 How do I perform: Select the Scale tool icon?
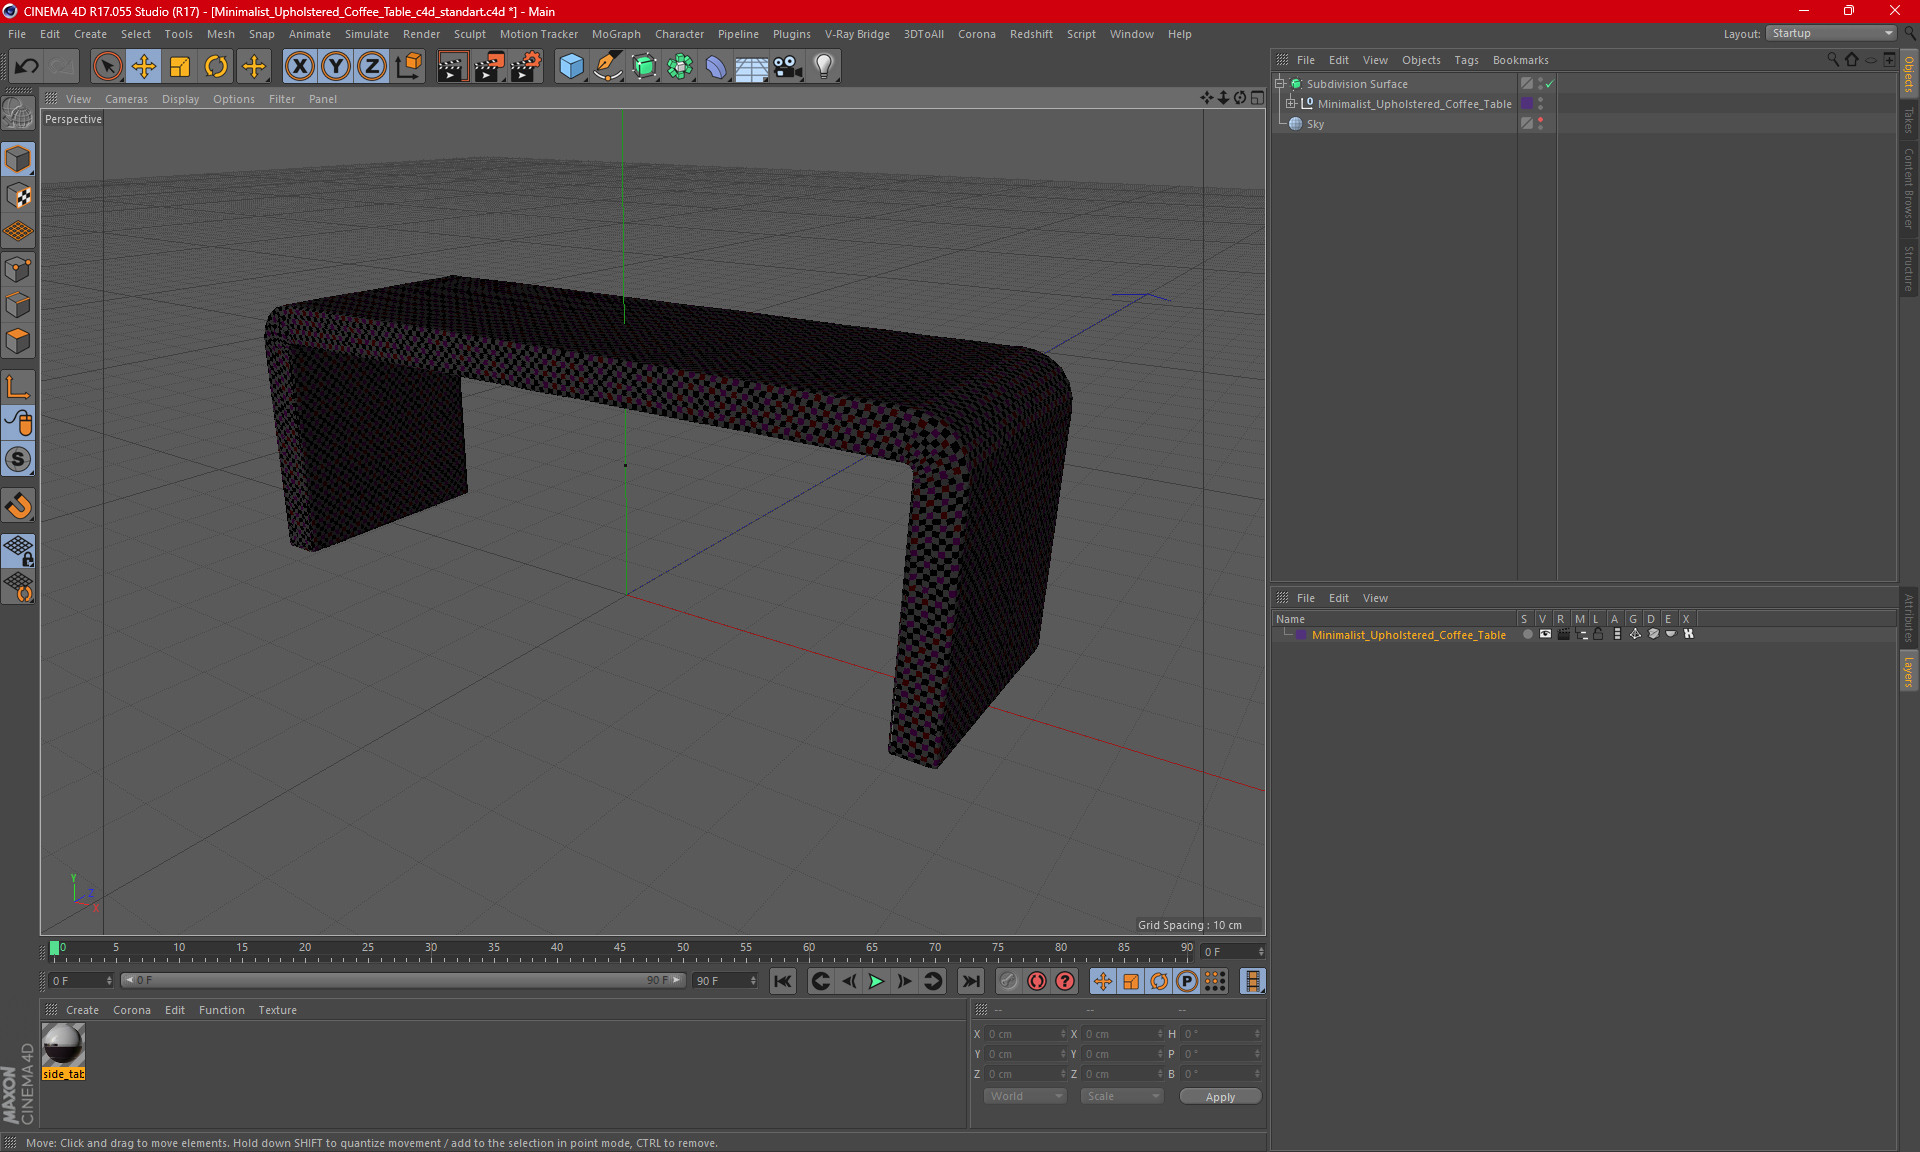[x=180, y=67]
